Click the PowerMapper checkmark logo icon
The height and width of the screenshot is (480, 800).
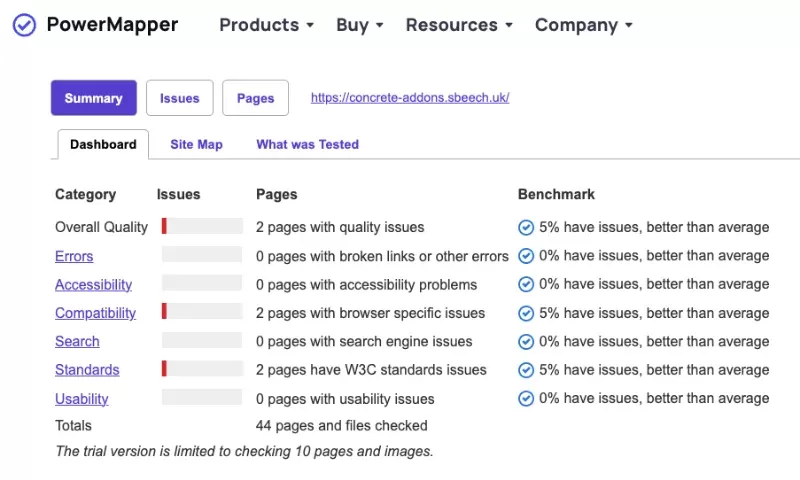pyautogui.click(x=24, y=25)
